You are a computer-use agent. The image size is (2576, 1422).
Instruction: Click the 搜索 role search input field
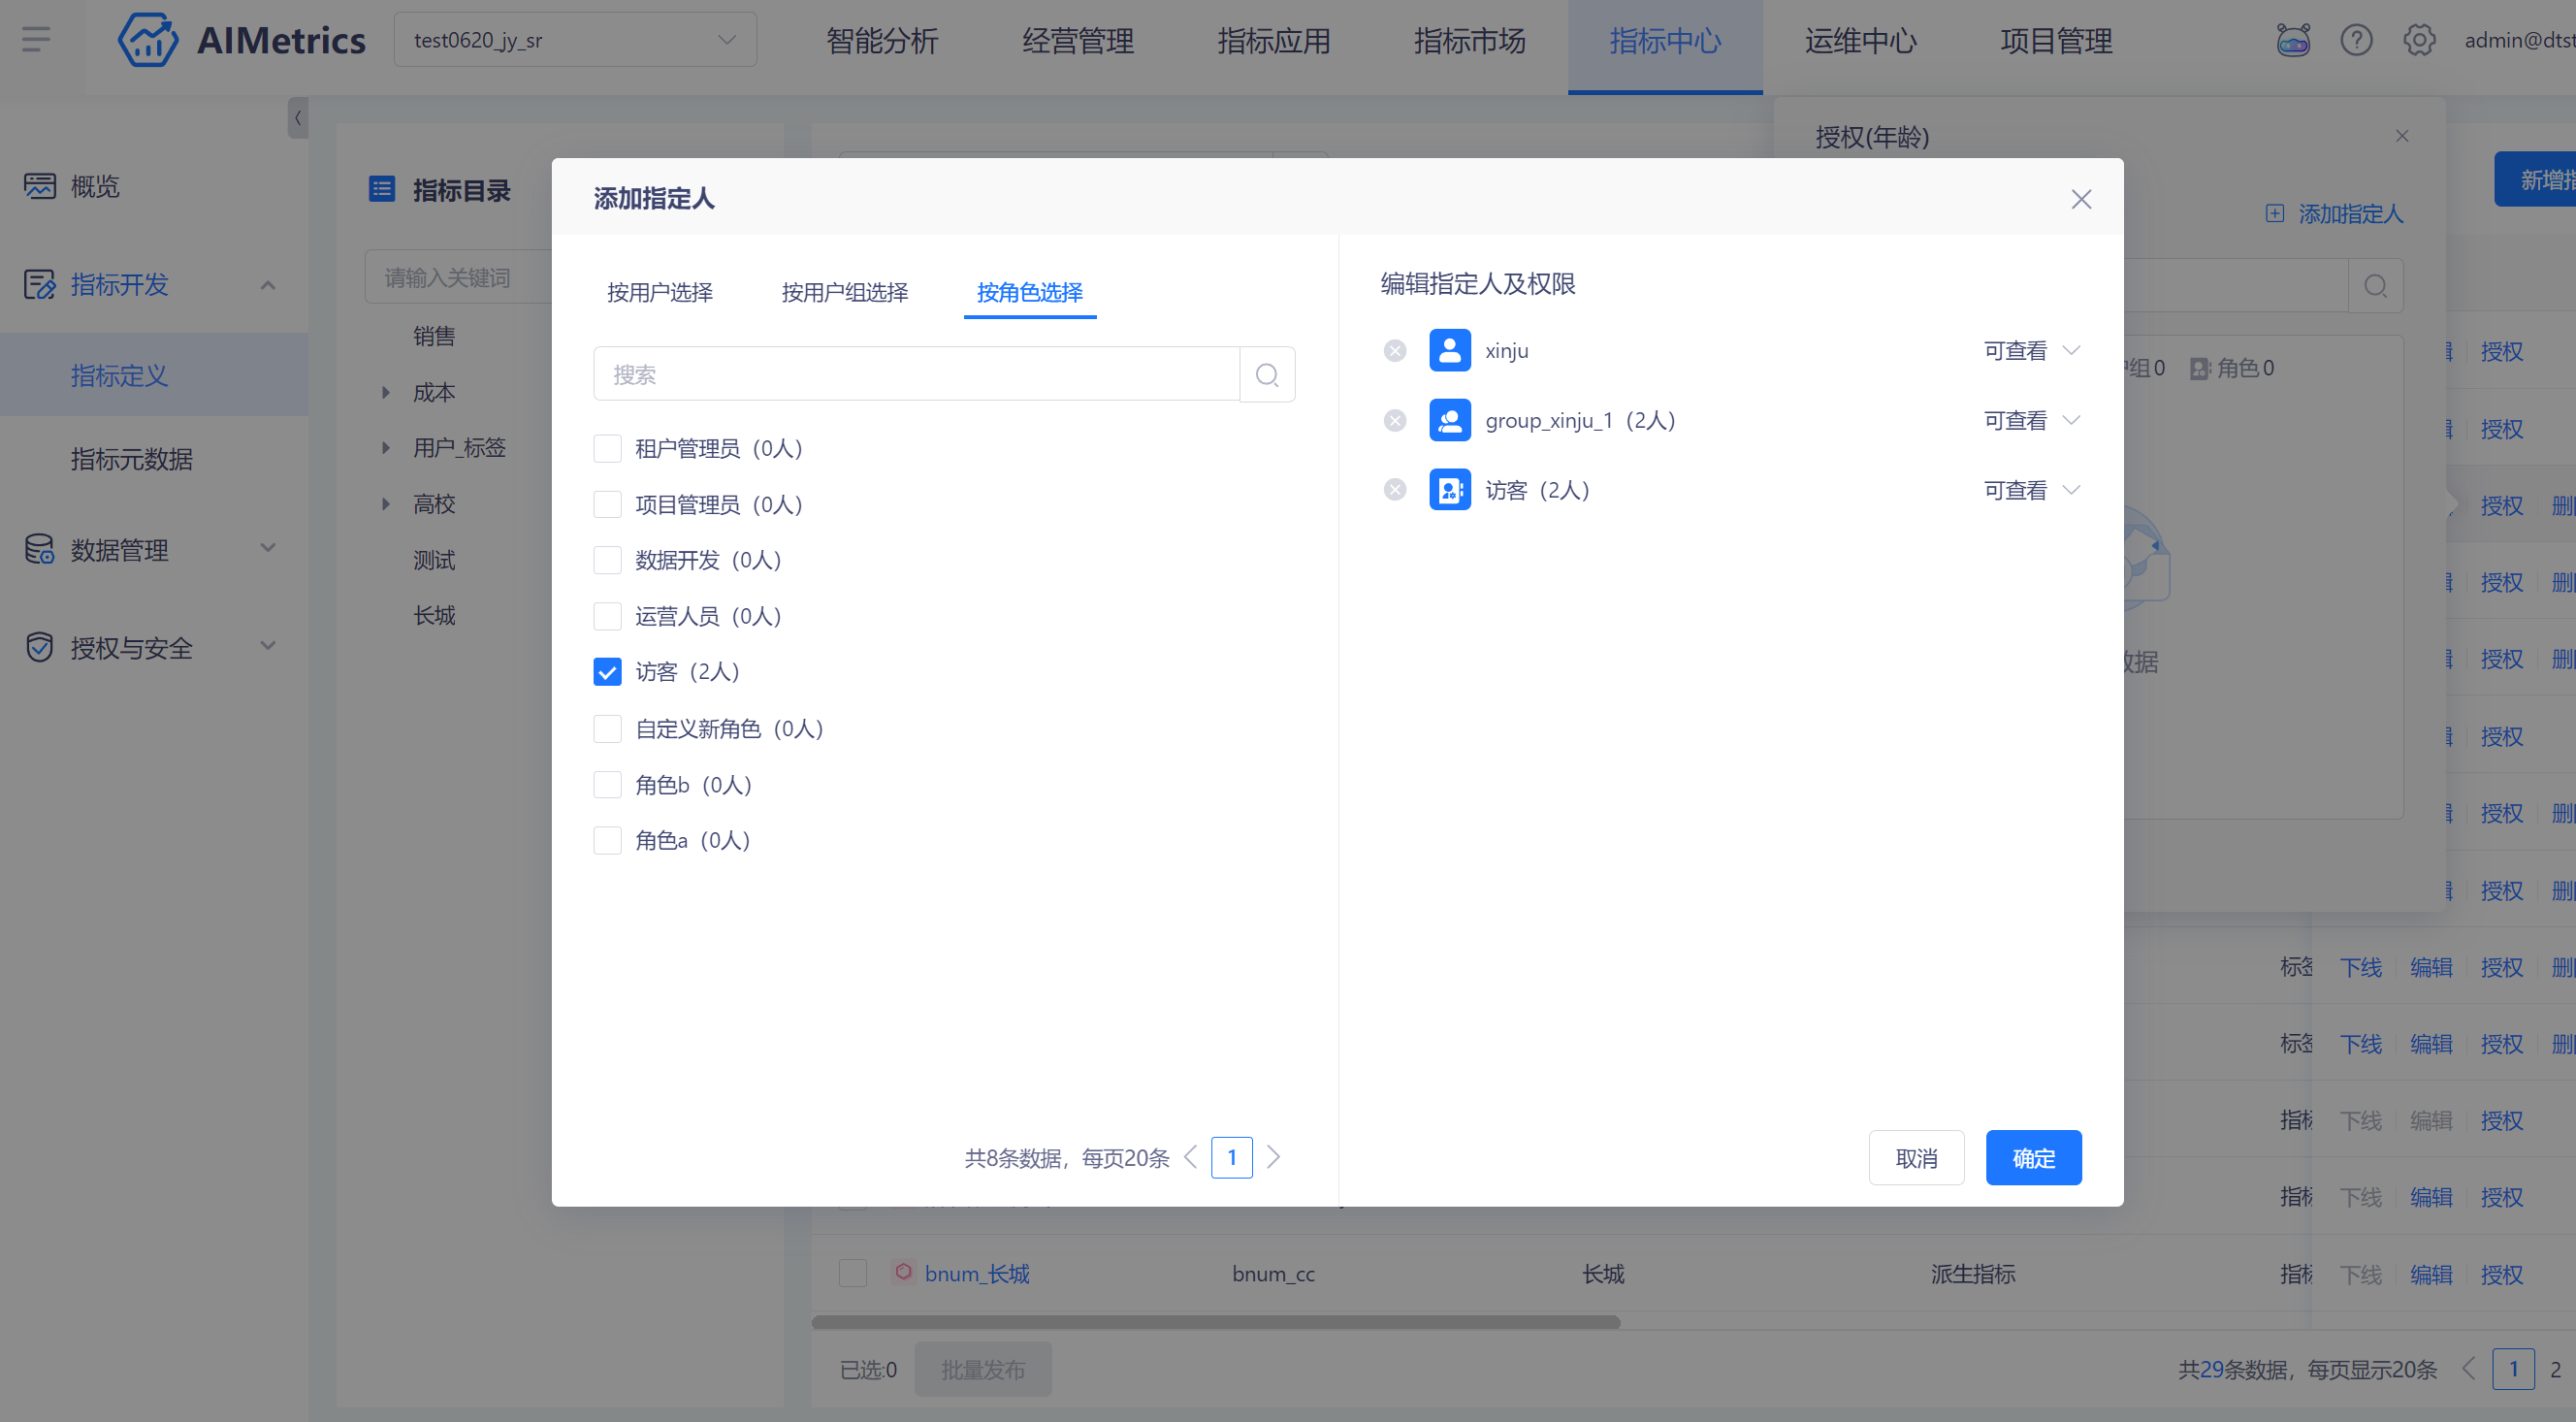[915, 375]
